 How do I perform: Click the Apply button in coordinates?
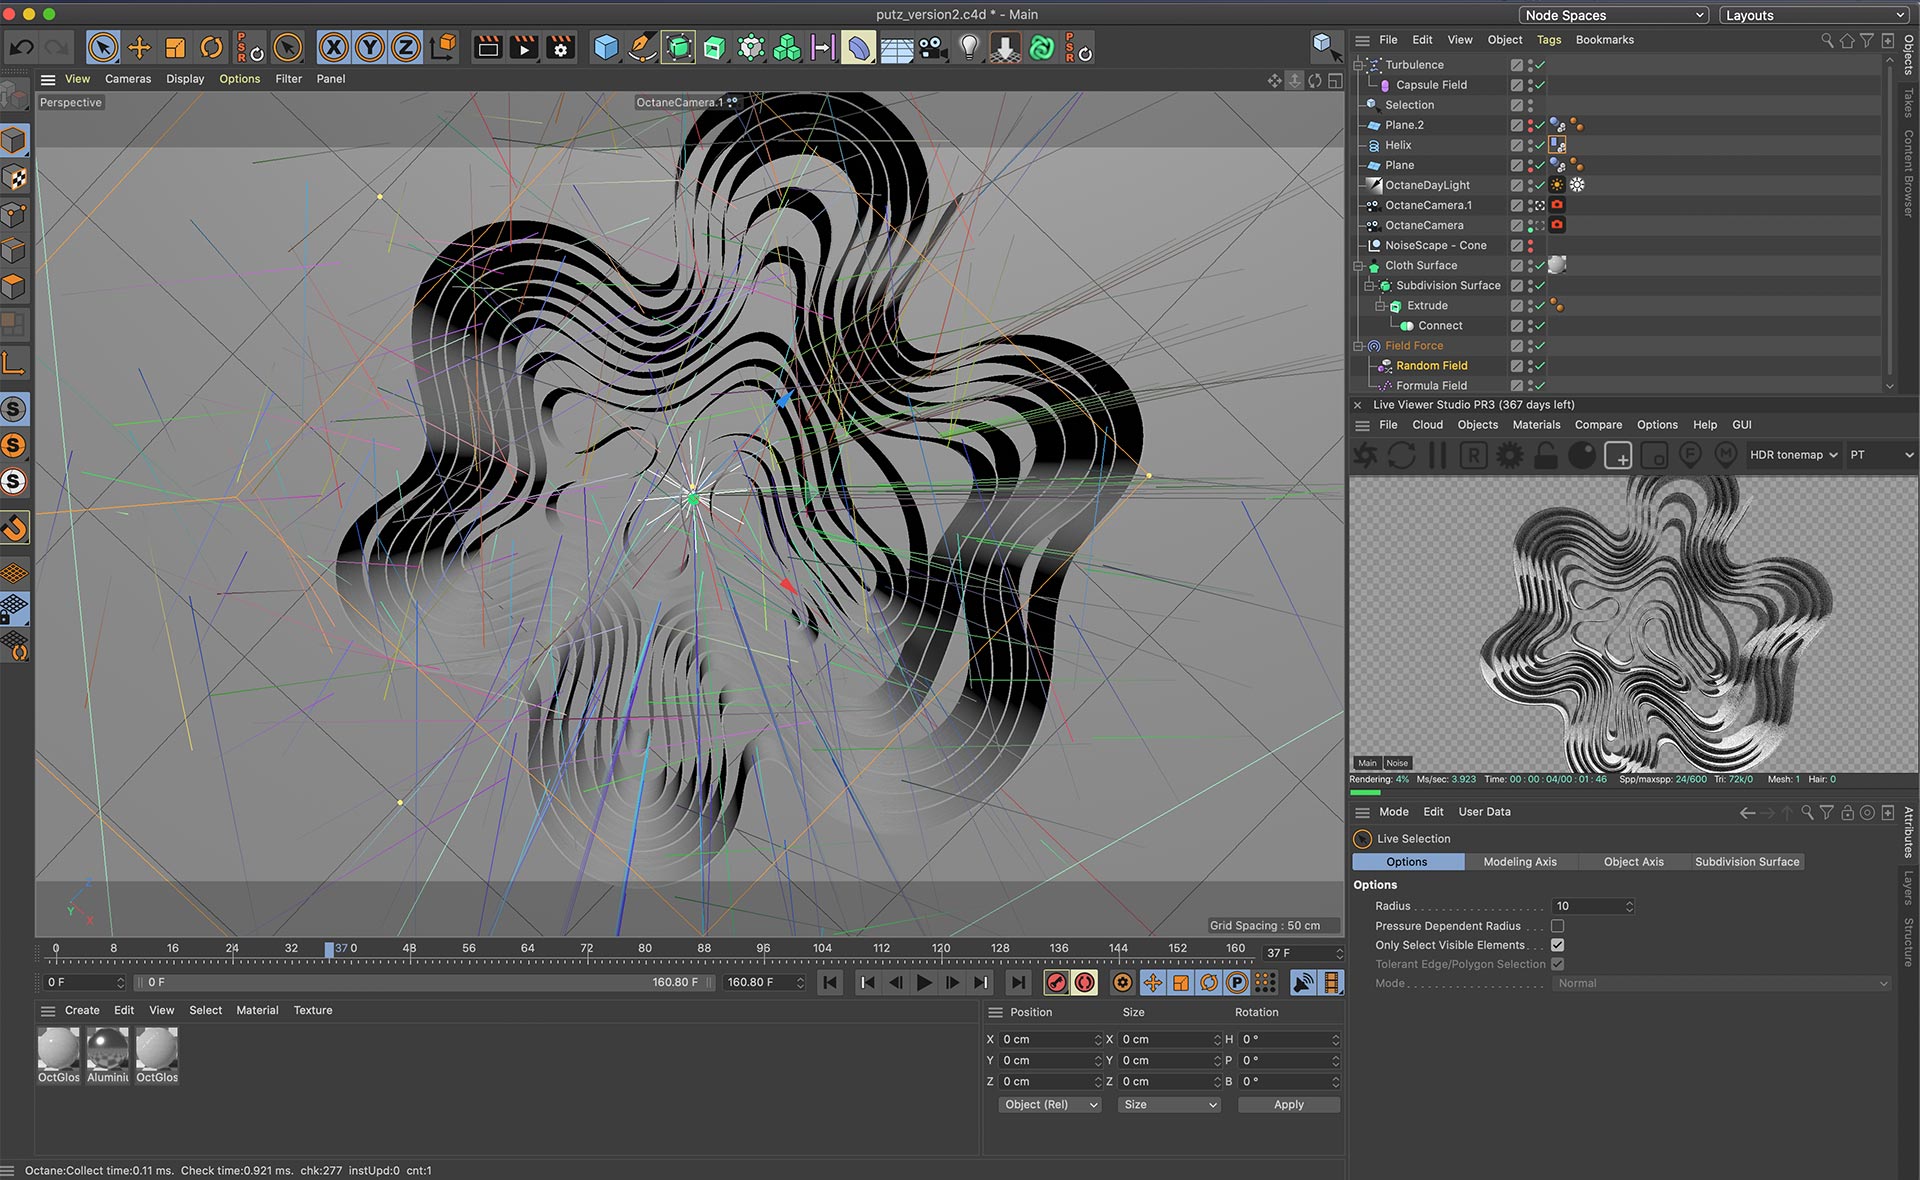point(1288,1105)
